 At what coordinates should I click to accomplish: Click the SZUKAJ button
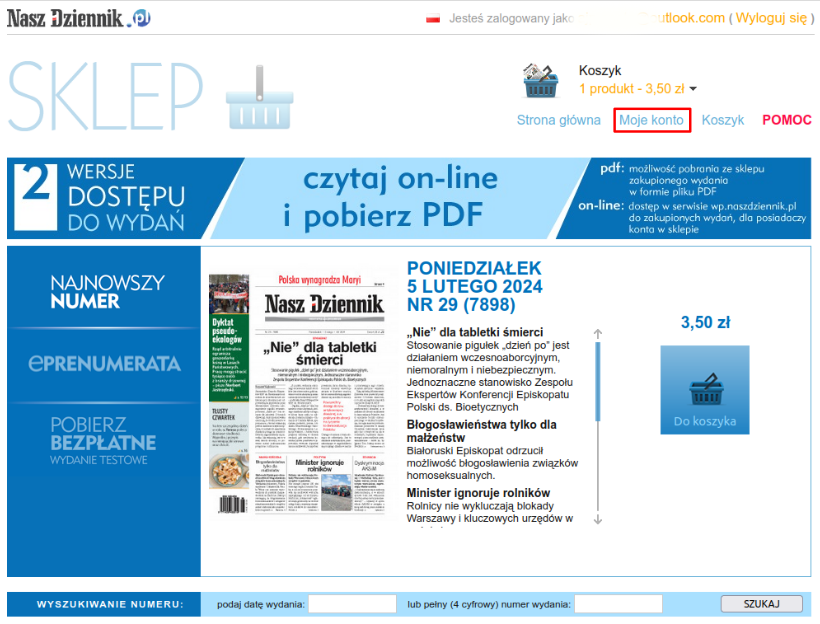coord(761,604)
